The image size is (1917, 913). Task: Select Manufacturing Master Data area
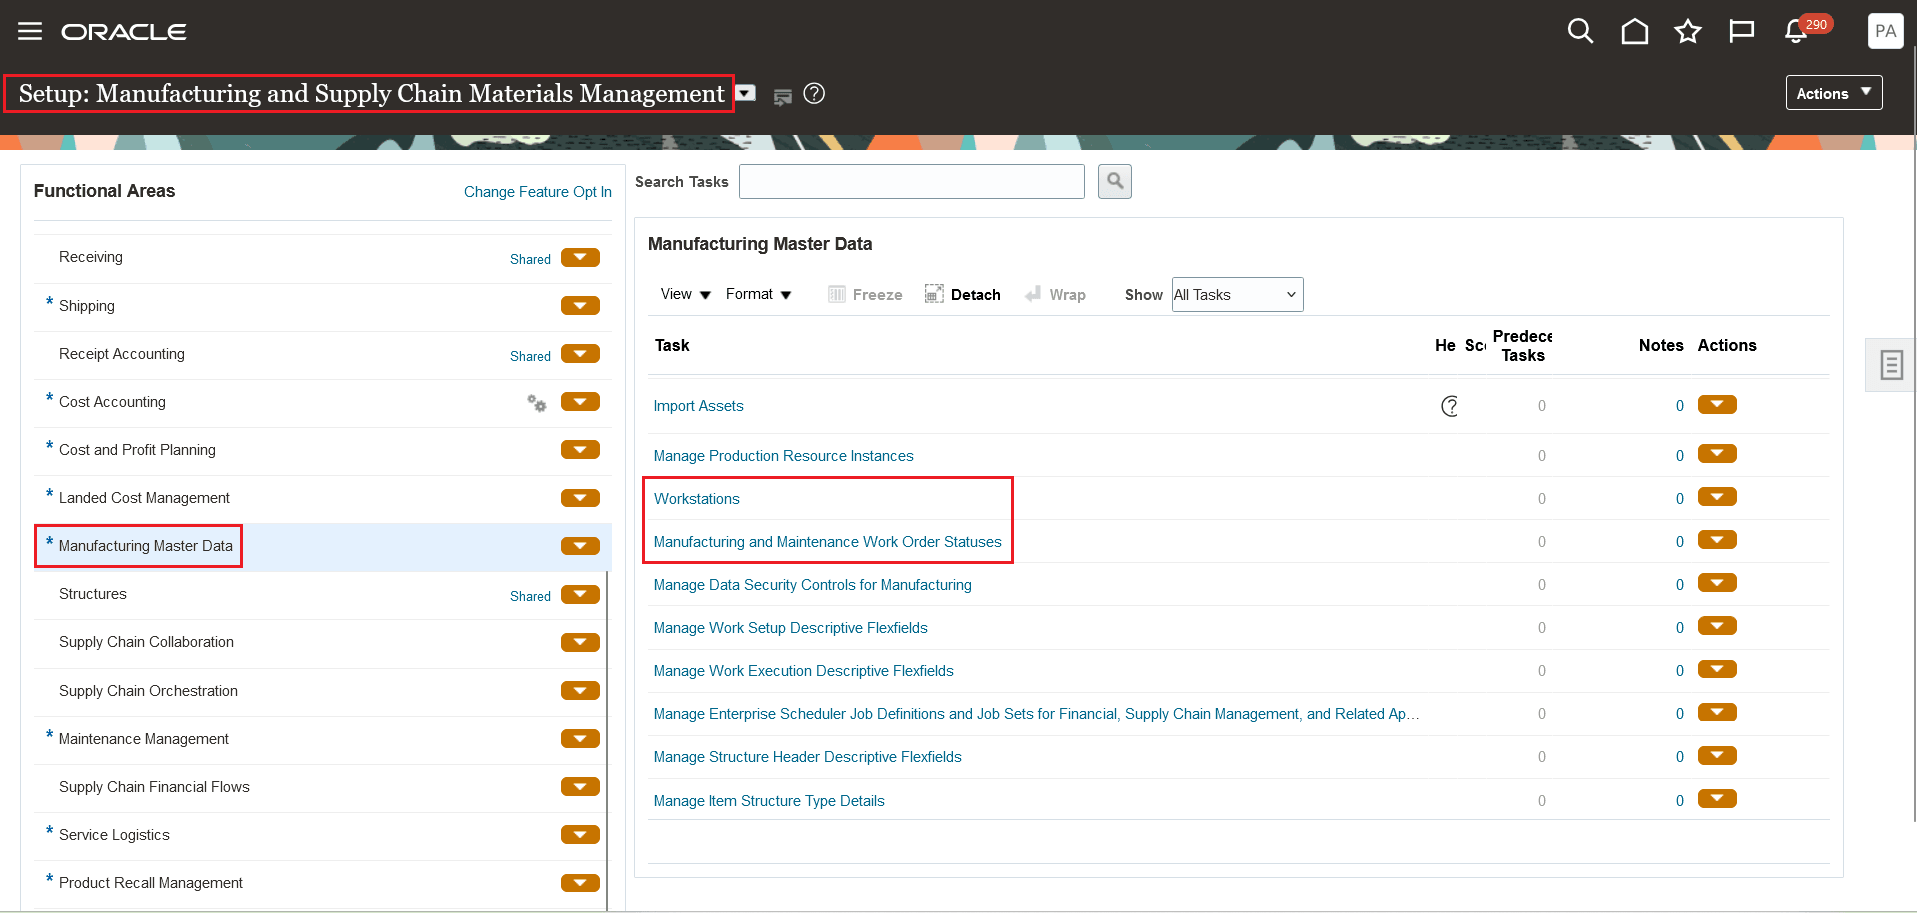(x=145, y=546)
